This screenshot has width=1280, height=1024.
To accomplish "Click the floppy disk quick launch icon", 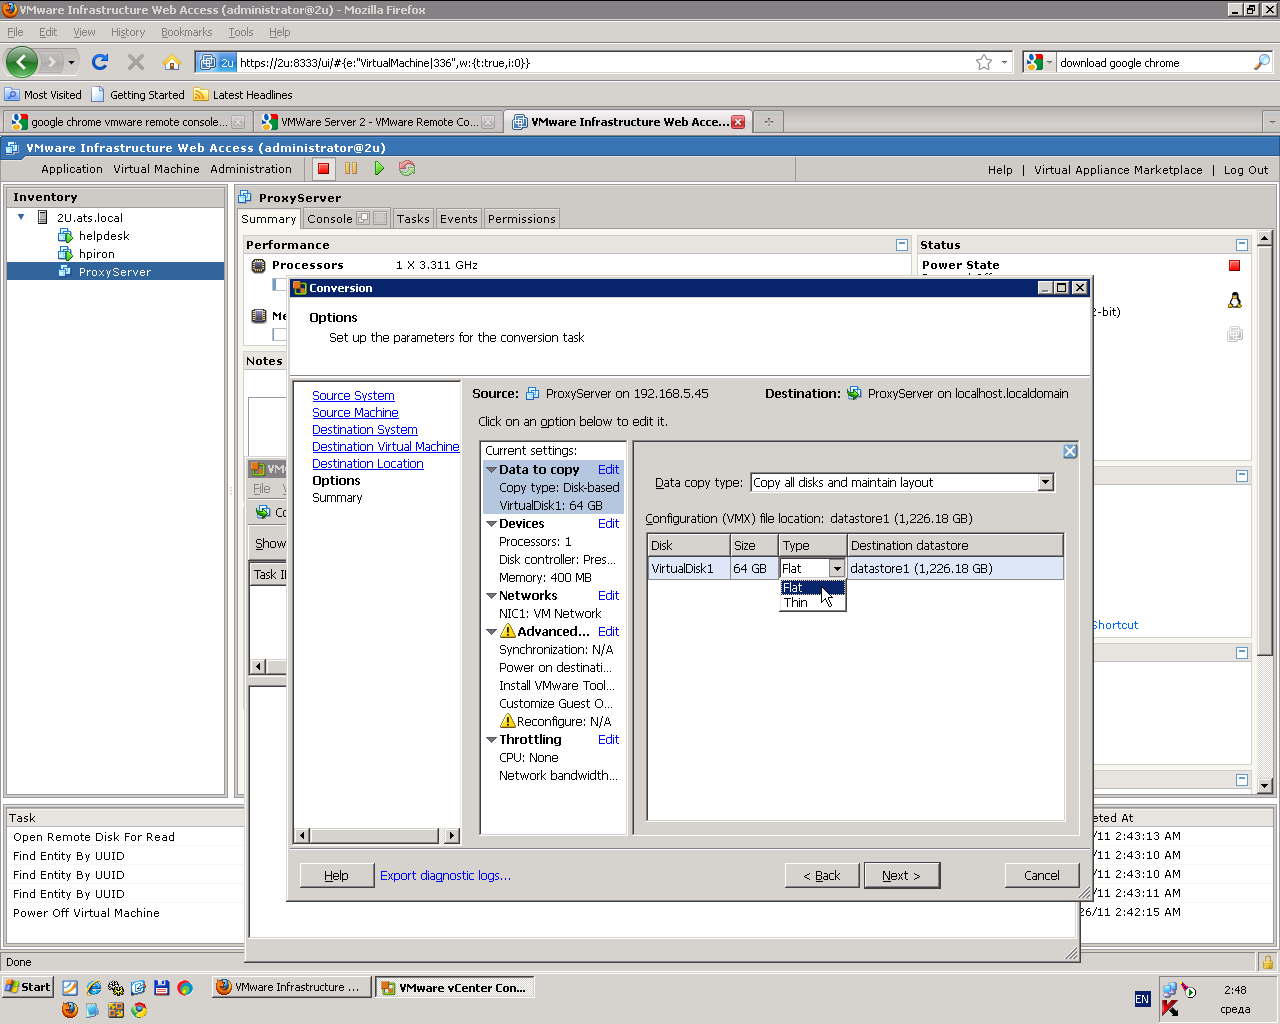I will tap(162, 988).
